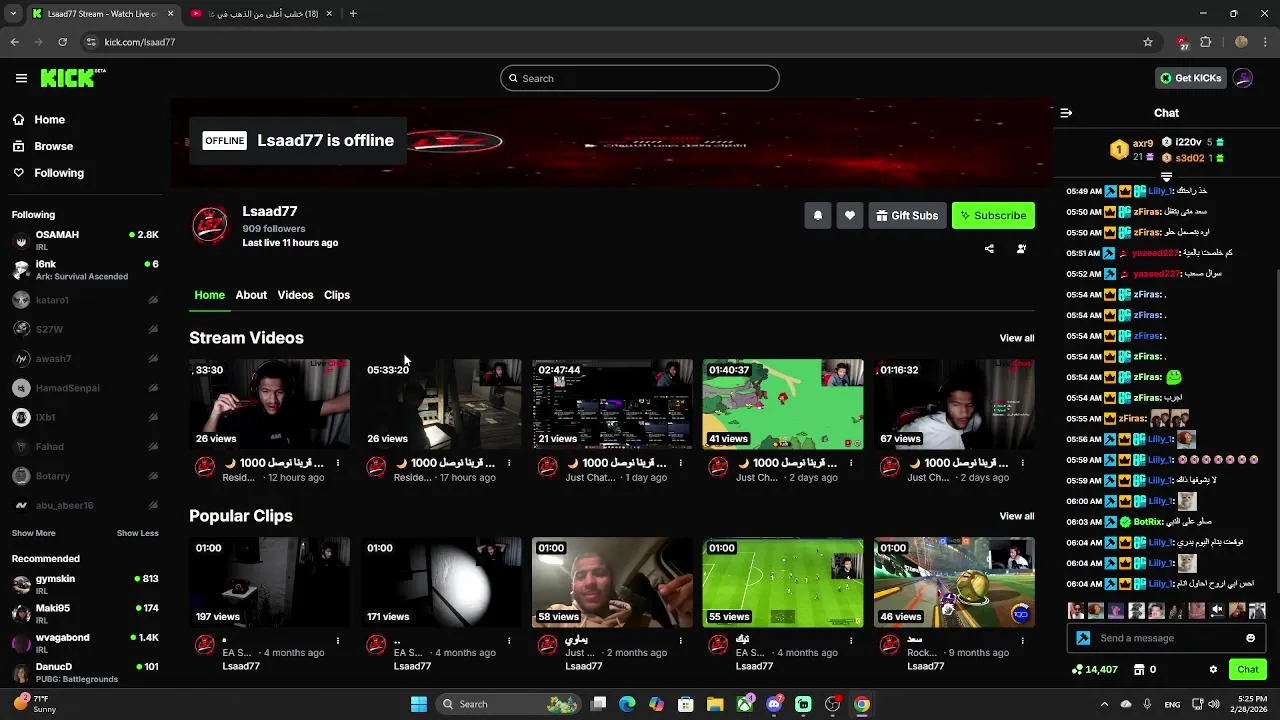Click the Kick search field

point(640,78)
